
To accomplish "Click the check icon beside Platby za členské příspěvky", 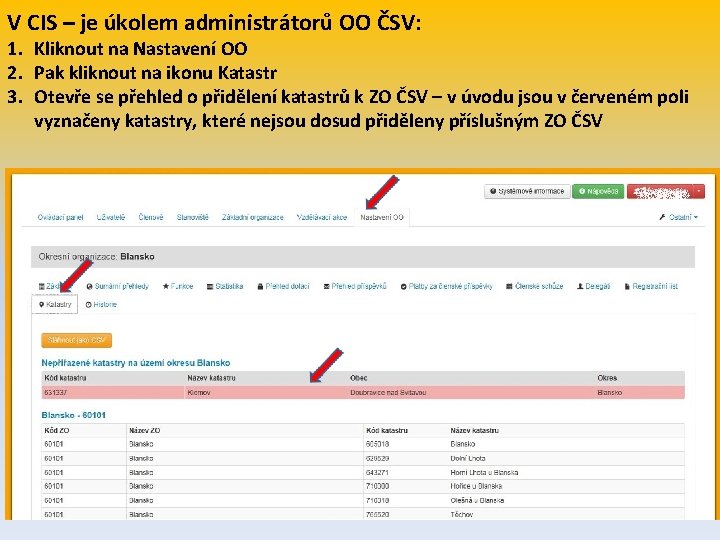I will click(x=404, y=286).
